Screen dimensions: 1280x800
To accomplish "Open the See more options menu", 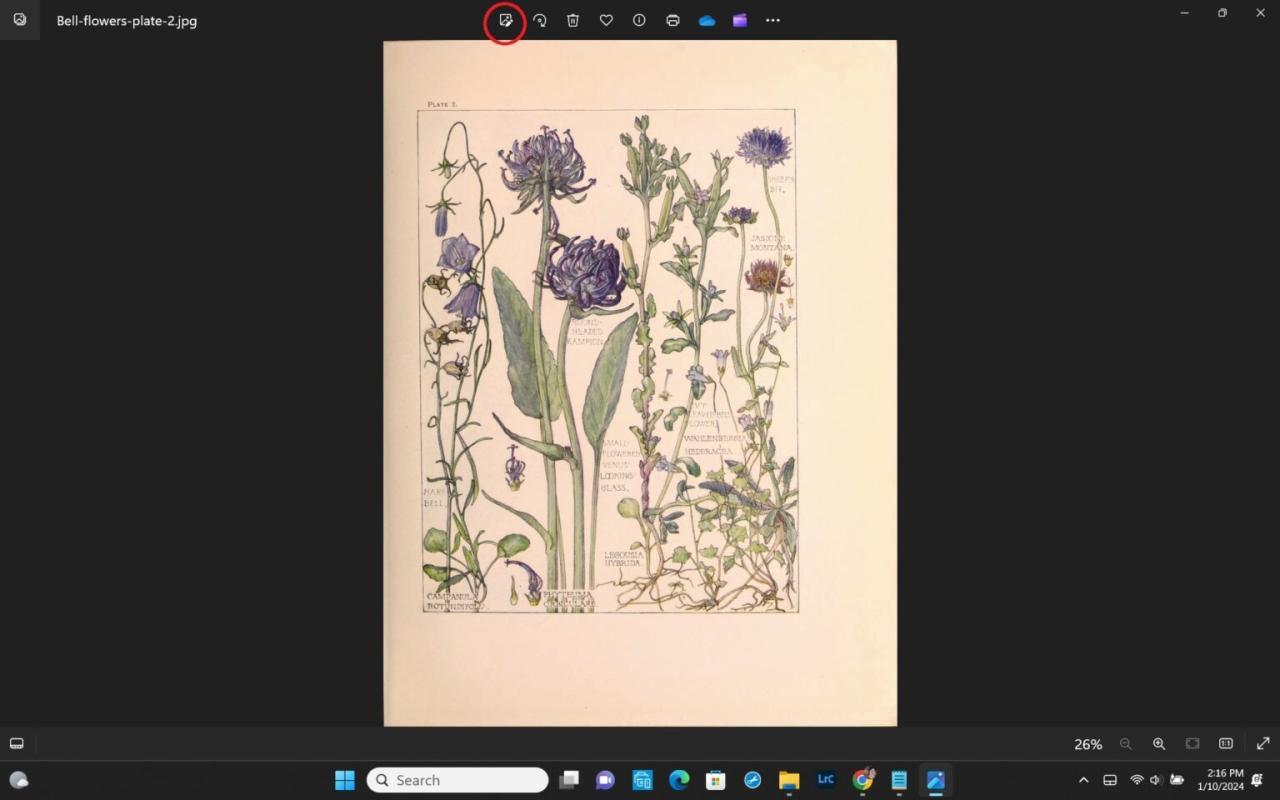I will (772, 20).
